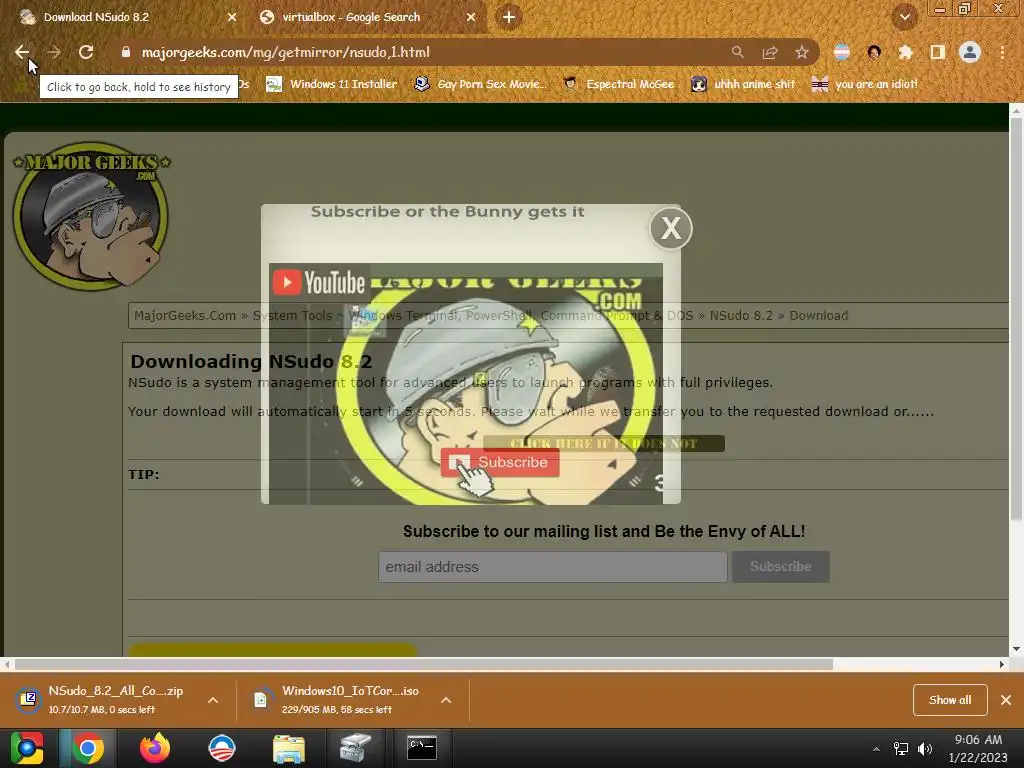Screen dimensions: 1024x768
Task: Click the email address input field
Action: (x=552, y=567)
